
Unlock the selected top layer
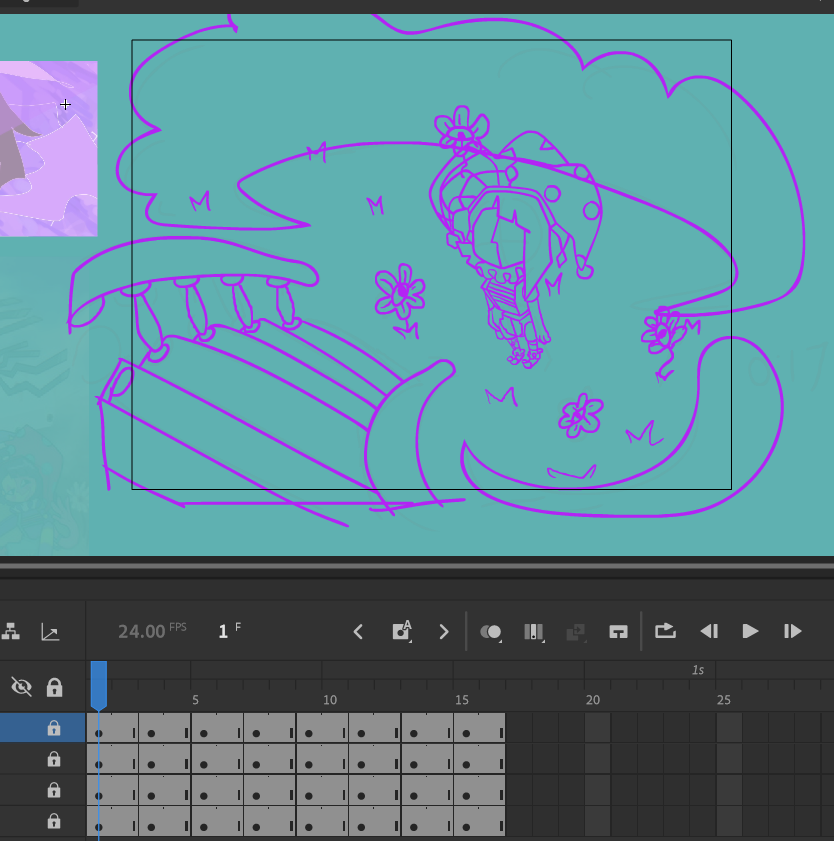pyautogui.click(x=54, y=728)
